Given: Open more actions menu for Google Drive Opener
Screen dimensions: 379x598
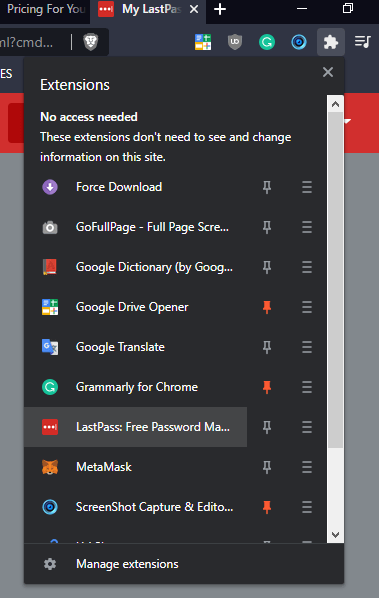Looking at the screenshot, I should (x=307, y=307).
